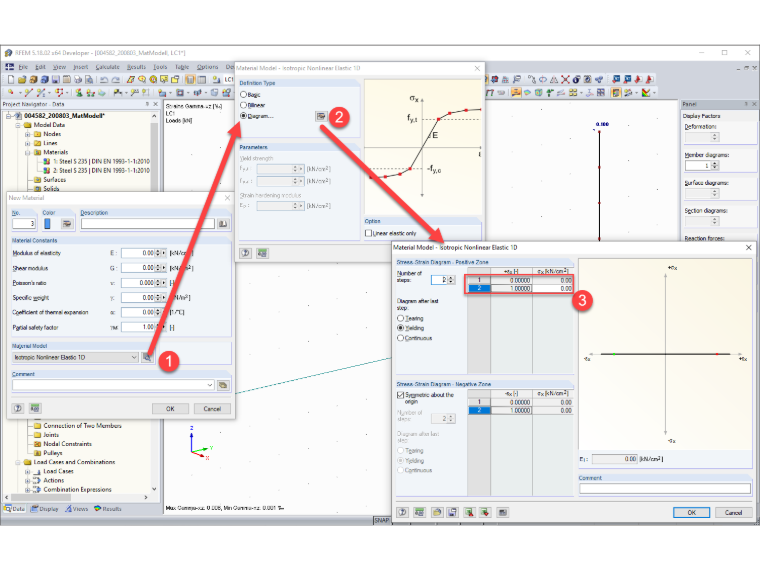The width and height of the screenshot is (760, 570).
Task: Click comment picker icon in New Material dialog
Action: pos(223,385)
